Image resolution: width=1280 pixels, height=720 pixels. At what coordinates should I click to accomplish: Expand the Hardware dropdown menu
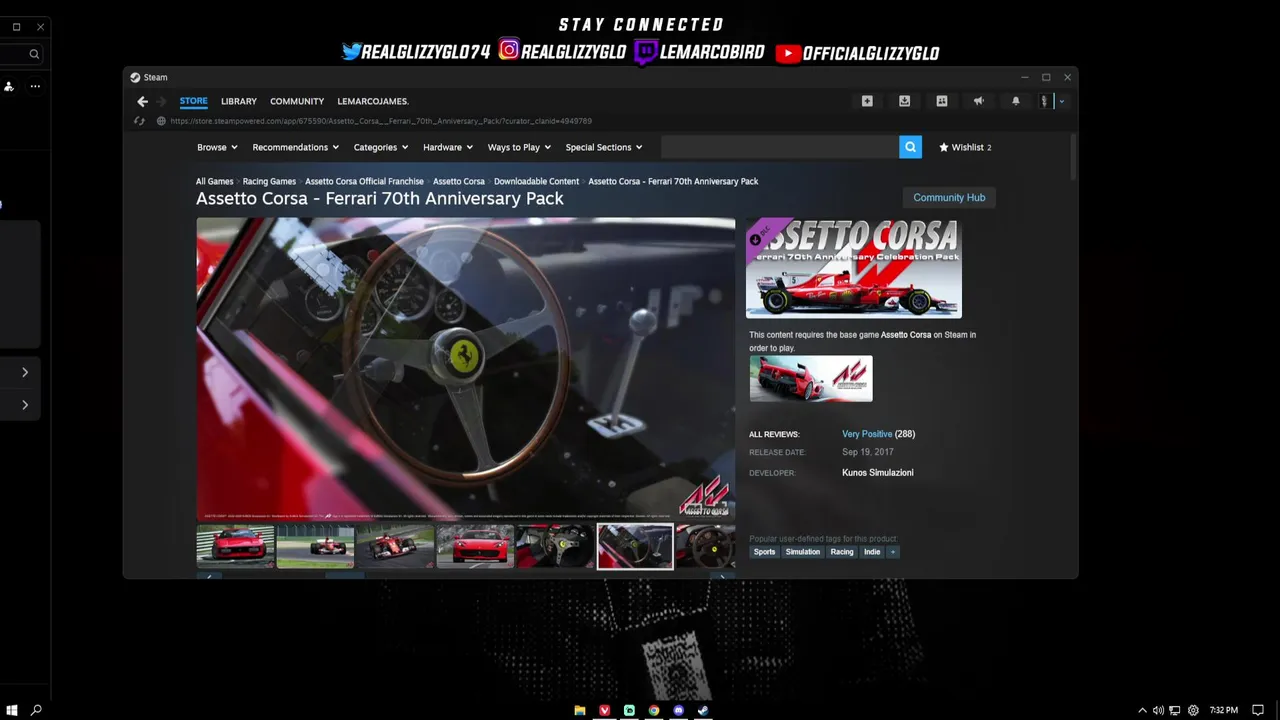pos(448,147)
